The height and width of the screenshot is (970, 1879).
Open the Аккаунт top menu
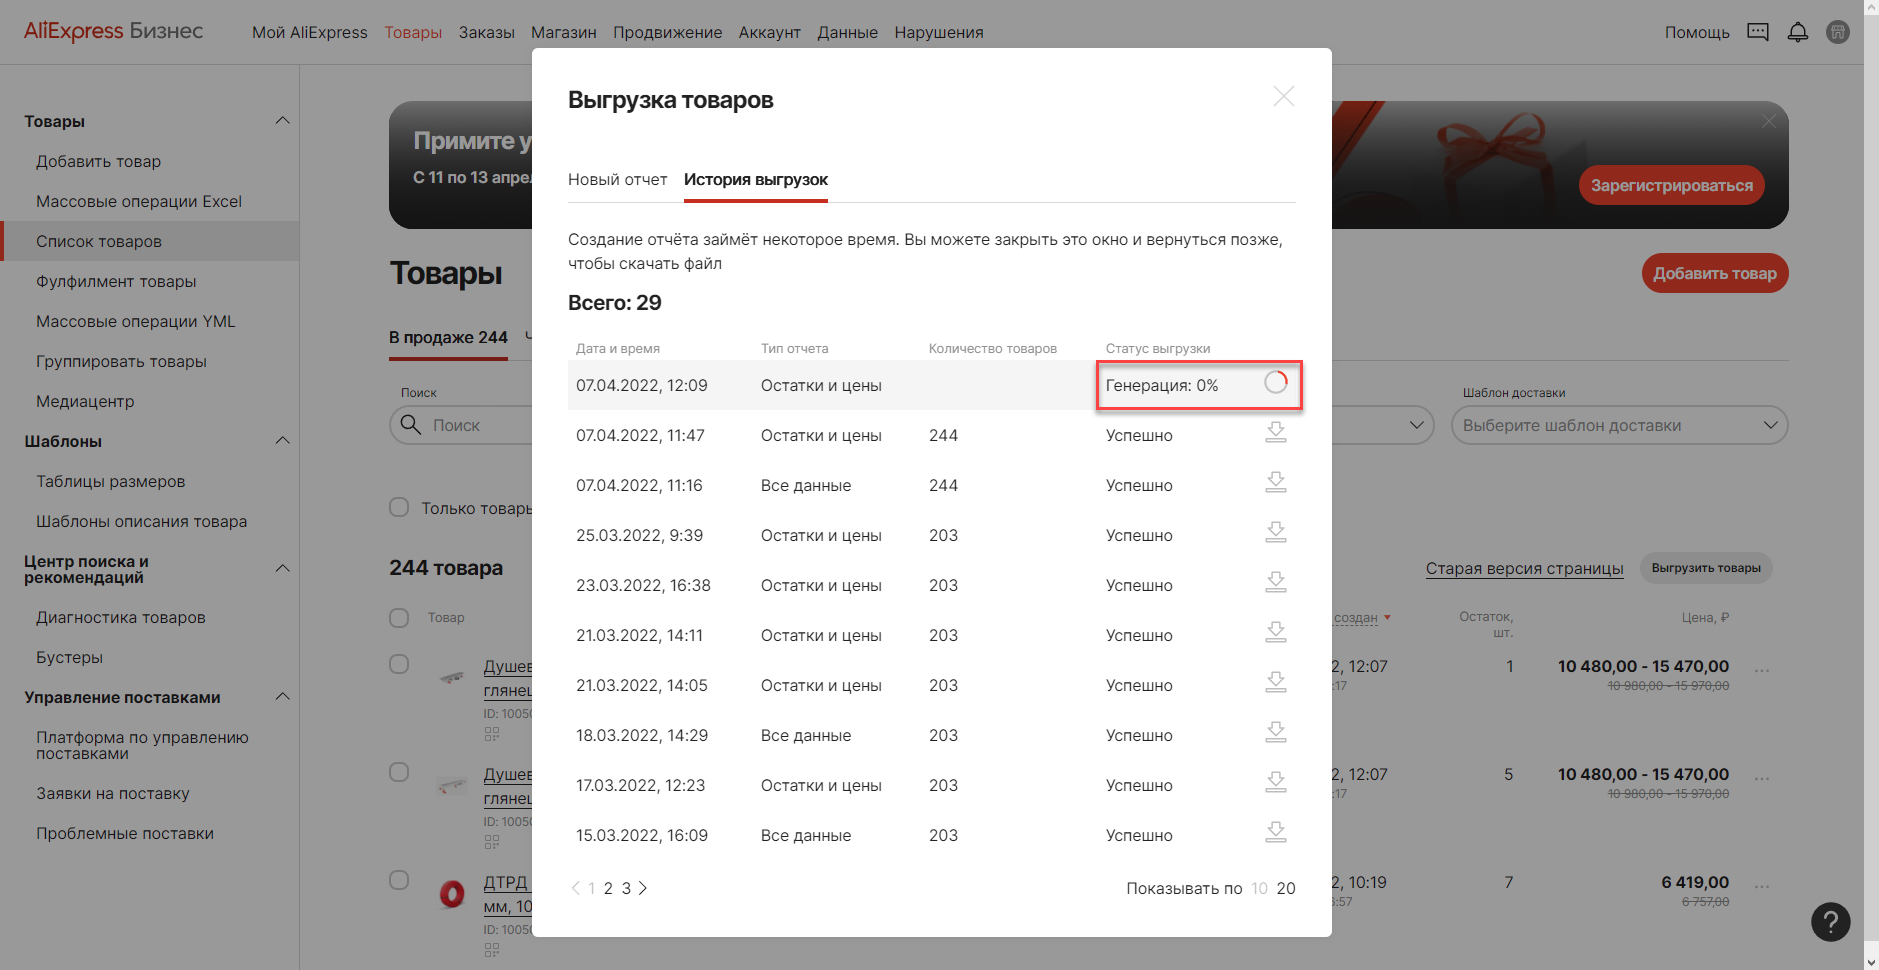click(x=770, y=32)
